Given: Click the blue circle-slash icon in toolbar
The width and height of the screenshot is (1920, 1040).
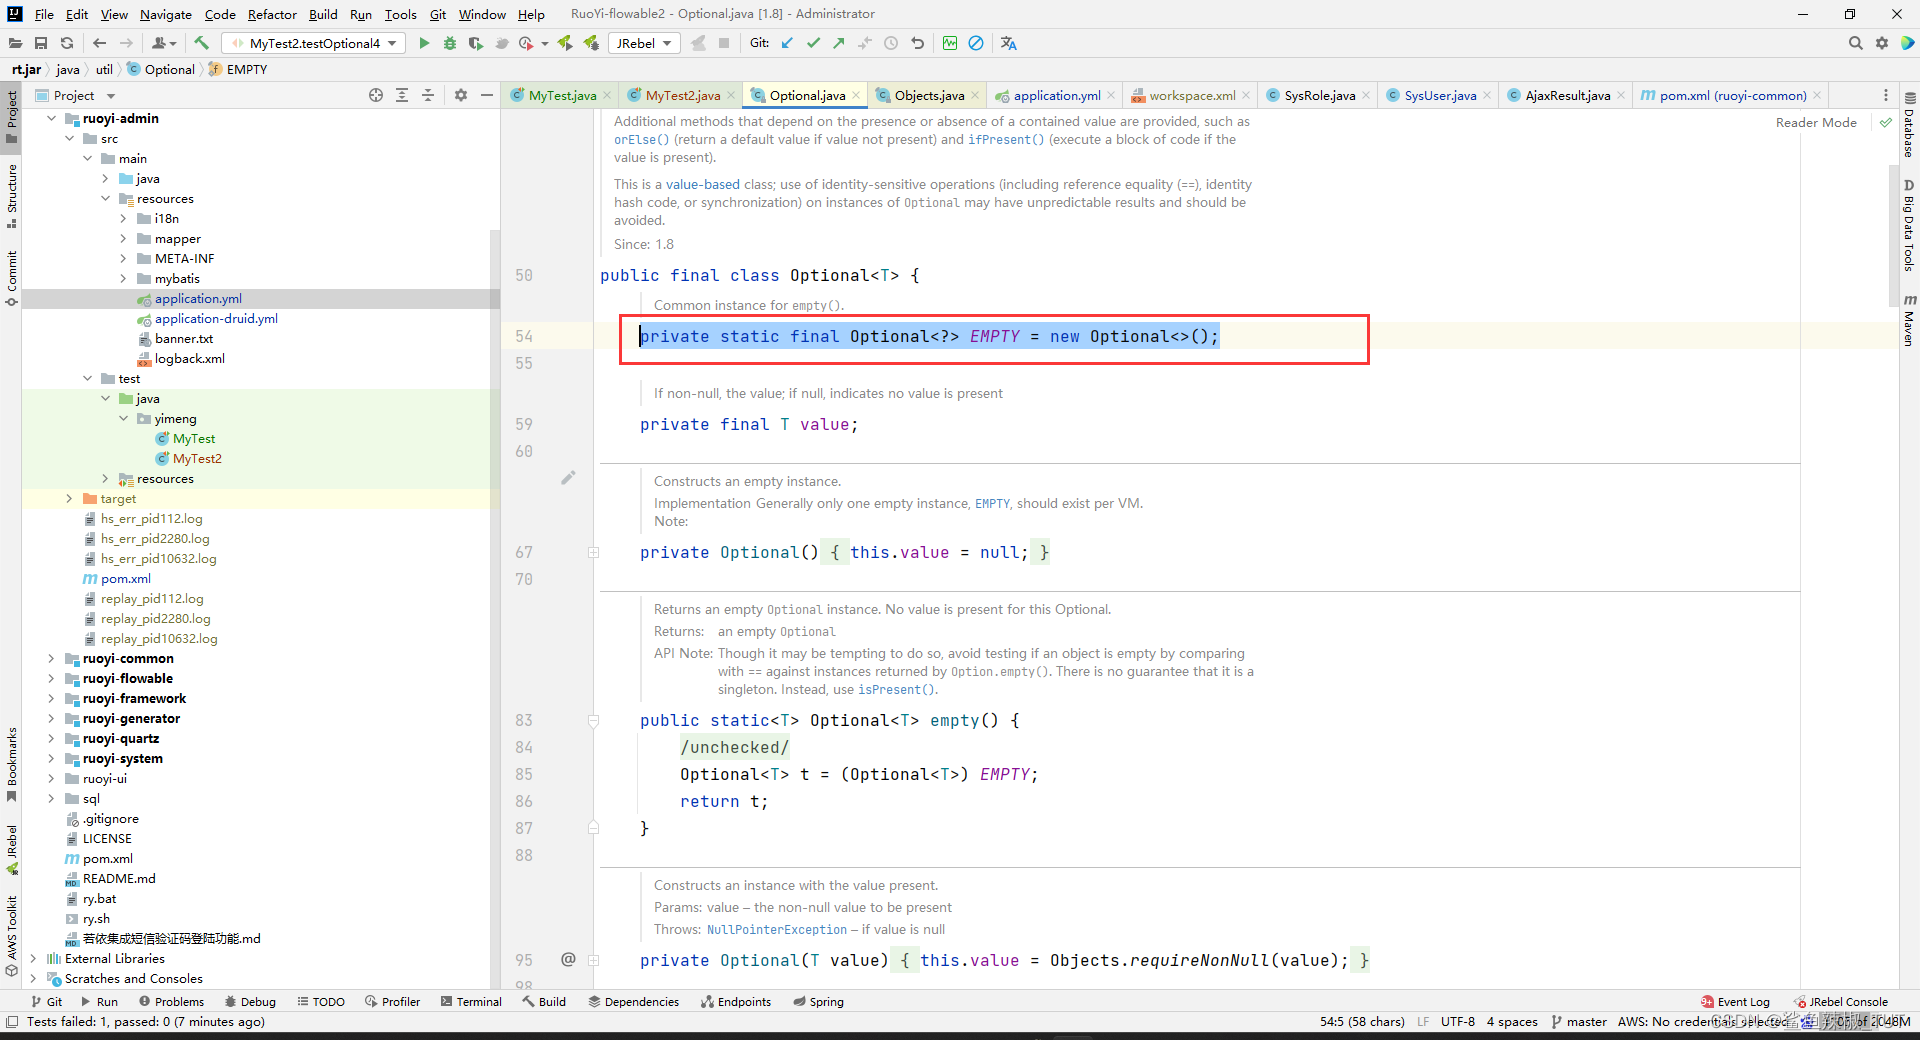Looking at the screenshot, I should (976, 43).
